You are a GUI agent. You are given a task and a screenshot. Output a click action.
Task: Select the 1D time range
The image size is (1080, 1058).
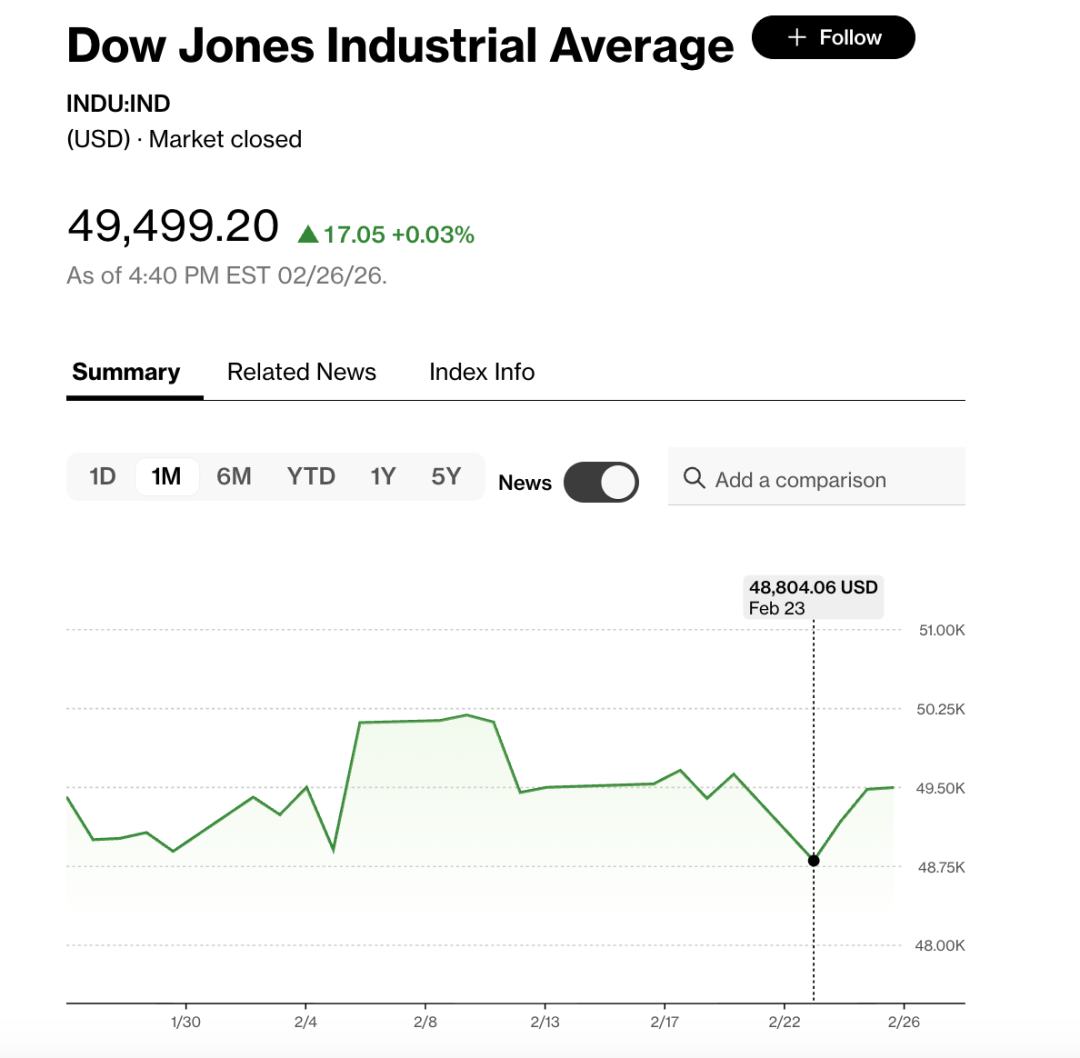[103, 476]
